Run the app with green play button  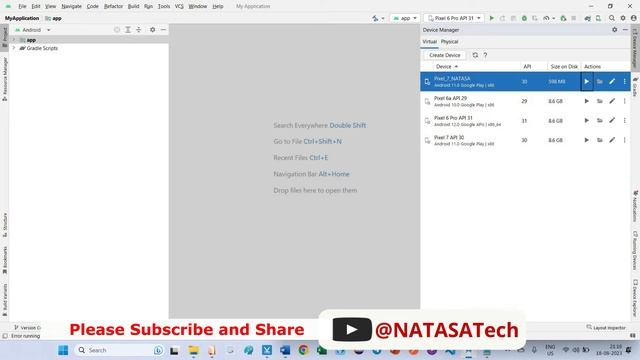(491, 18)
